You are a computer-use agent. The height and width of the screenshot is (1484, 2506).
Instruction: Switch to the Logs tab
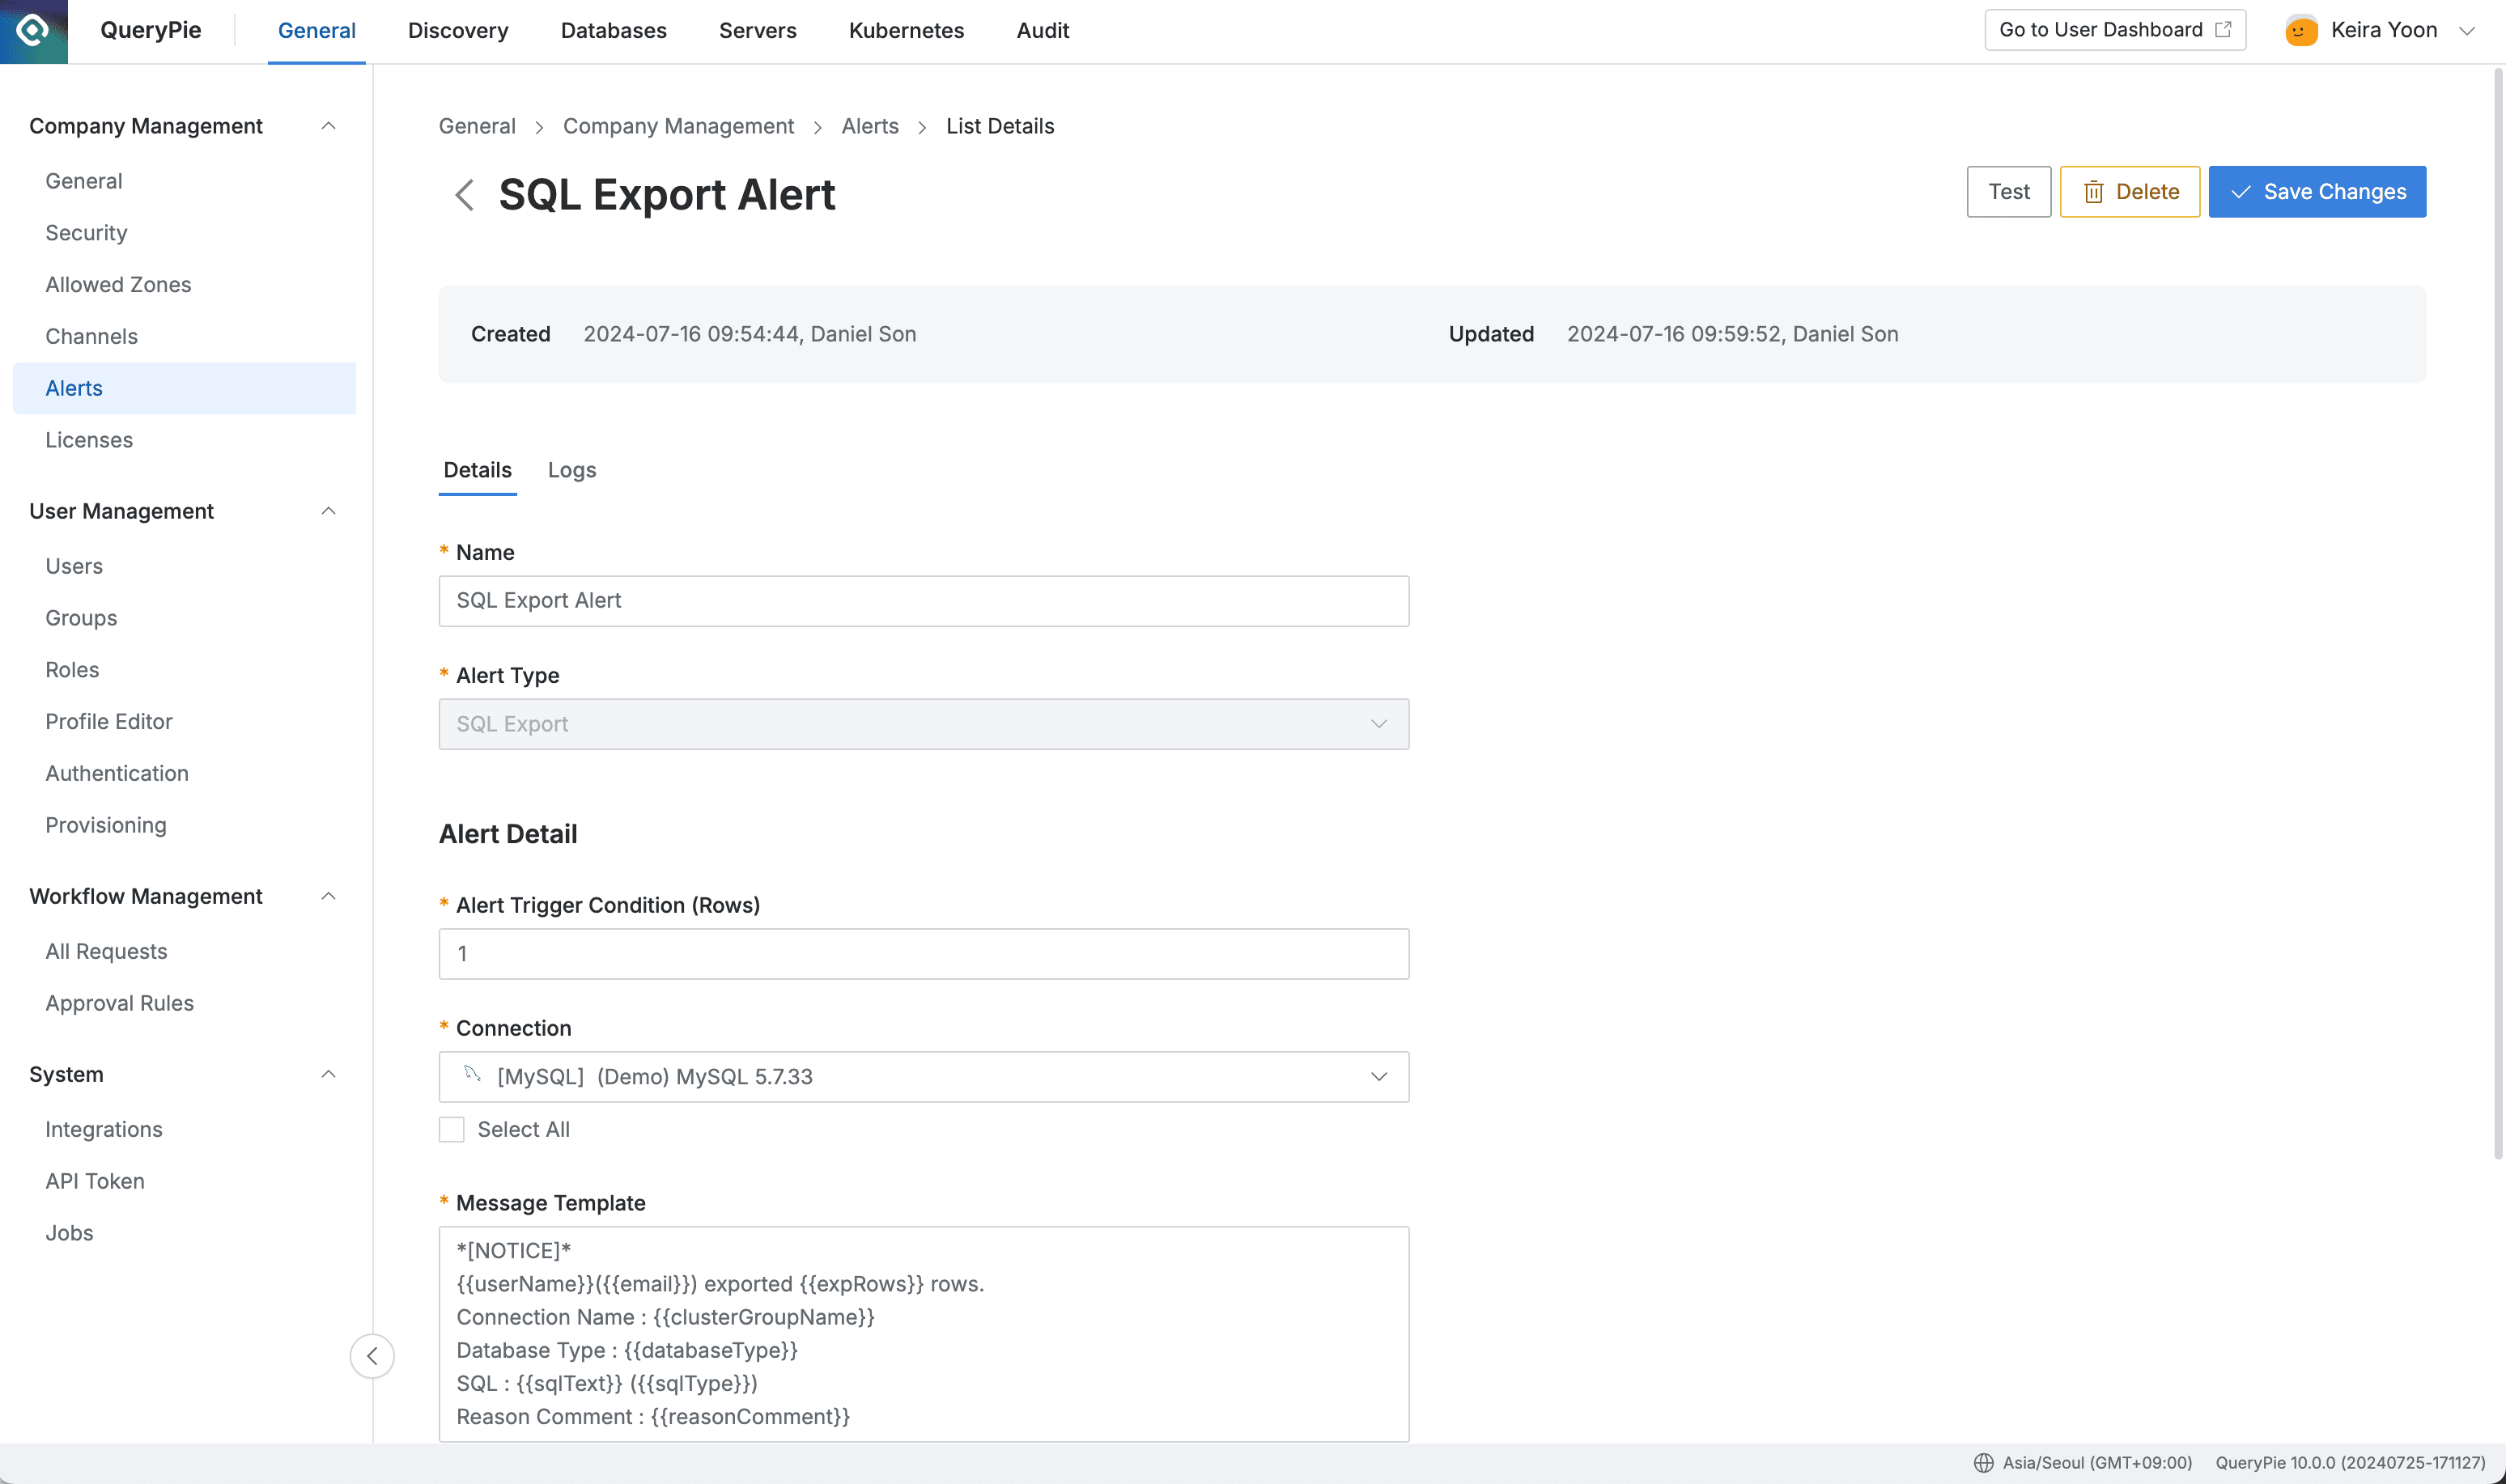point(571,470)
